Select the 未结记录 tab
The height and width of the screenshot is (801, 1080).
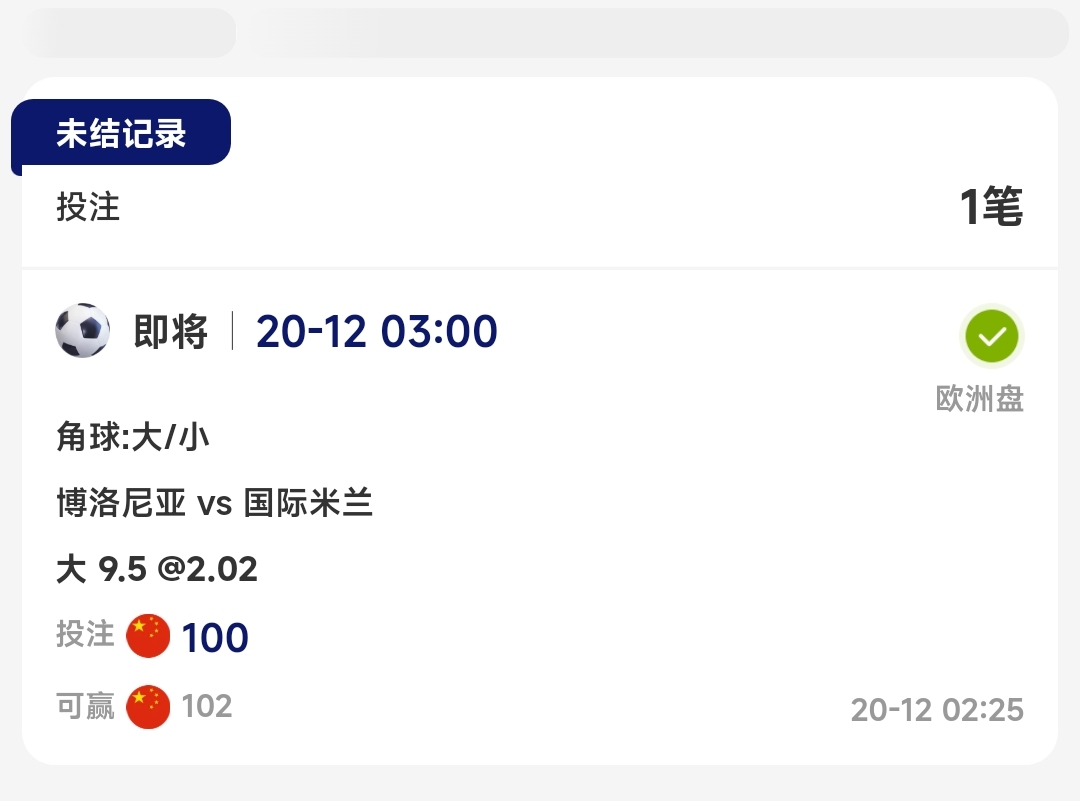(x=121, y=133)
